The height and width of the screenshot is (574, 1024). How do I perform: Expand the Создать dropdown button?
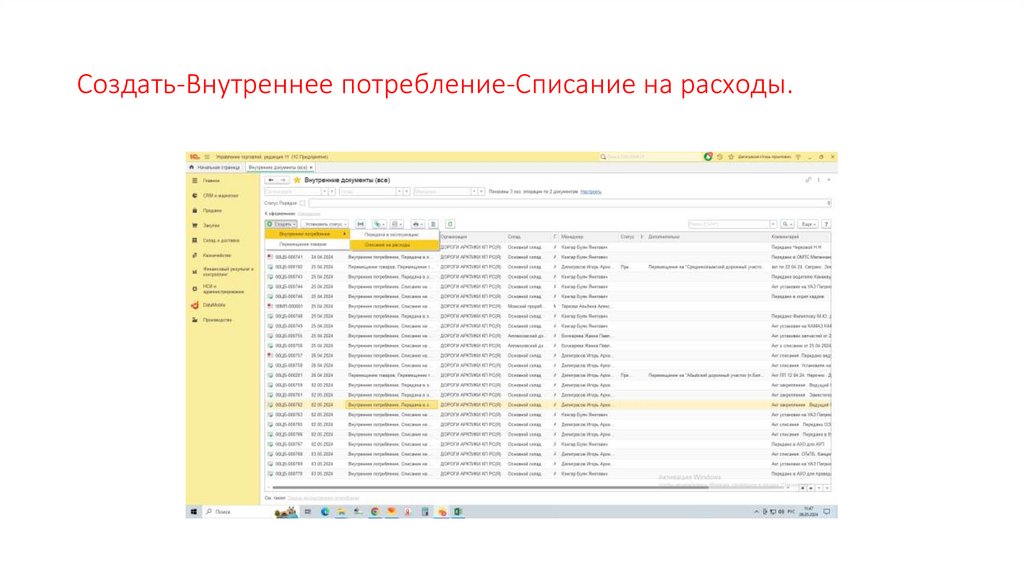[x=281, y=224]
